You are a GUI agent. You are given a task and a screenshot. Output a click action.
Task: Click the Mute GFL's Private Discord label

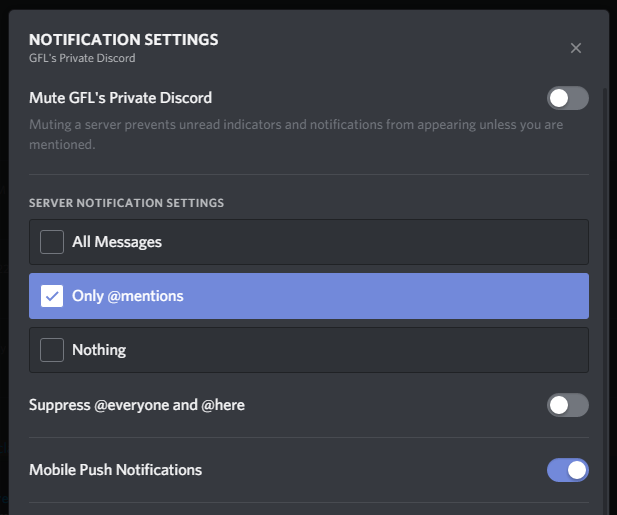coord(120,98)
